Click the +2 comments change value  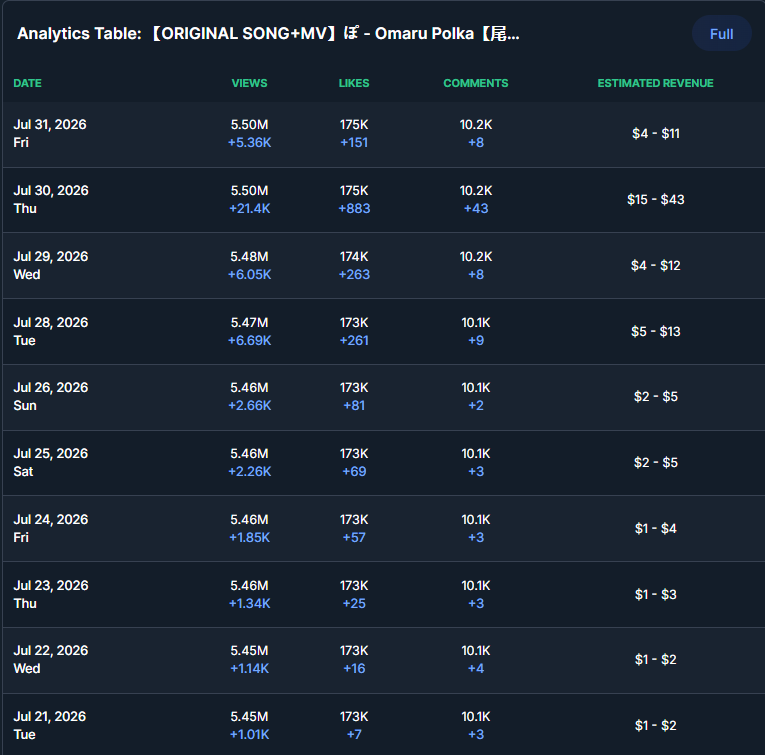click(x=476, y=406)
